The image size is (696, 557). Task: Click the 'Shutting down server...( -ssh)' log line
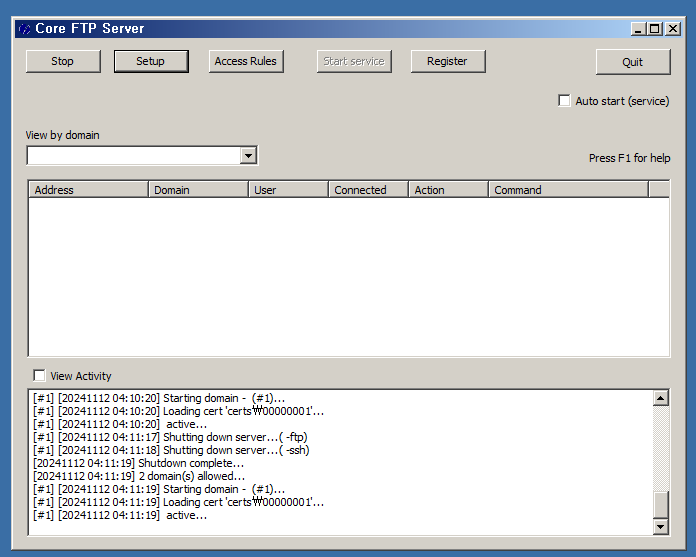pyautogui.click(x=171, y=450)
